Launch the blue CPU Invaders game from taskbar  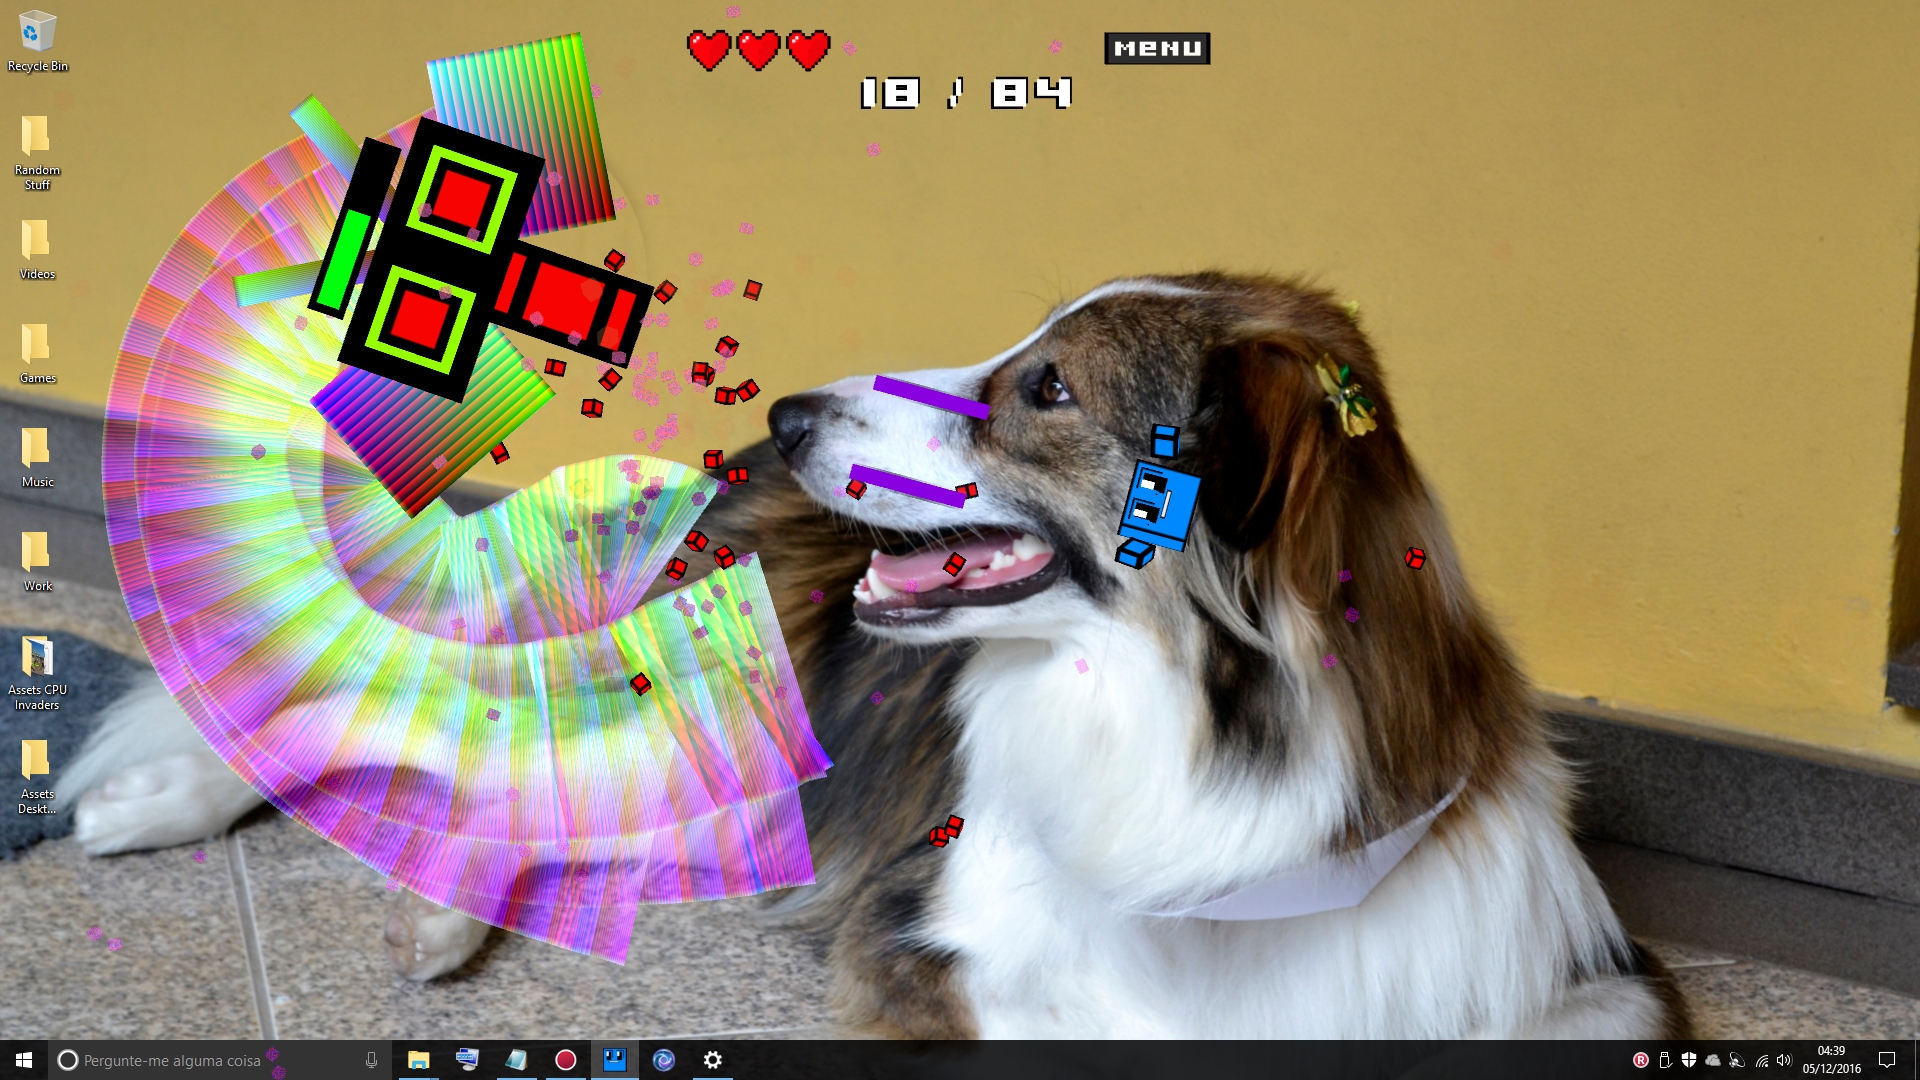tap(615, 1059)
